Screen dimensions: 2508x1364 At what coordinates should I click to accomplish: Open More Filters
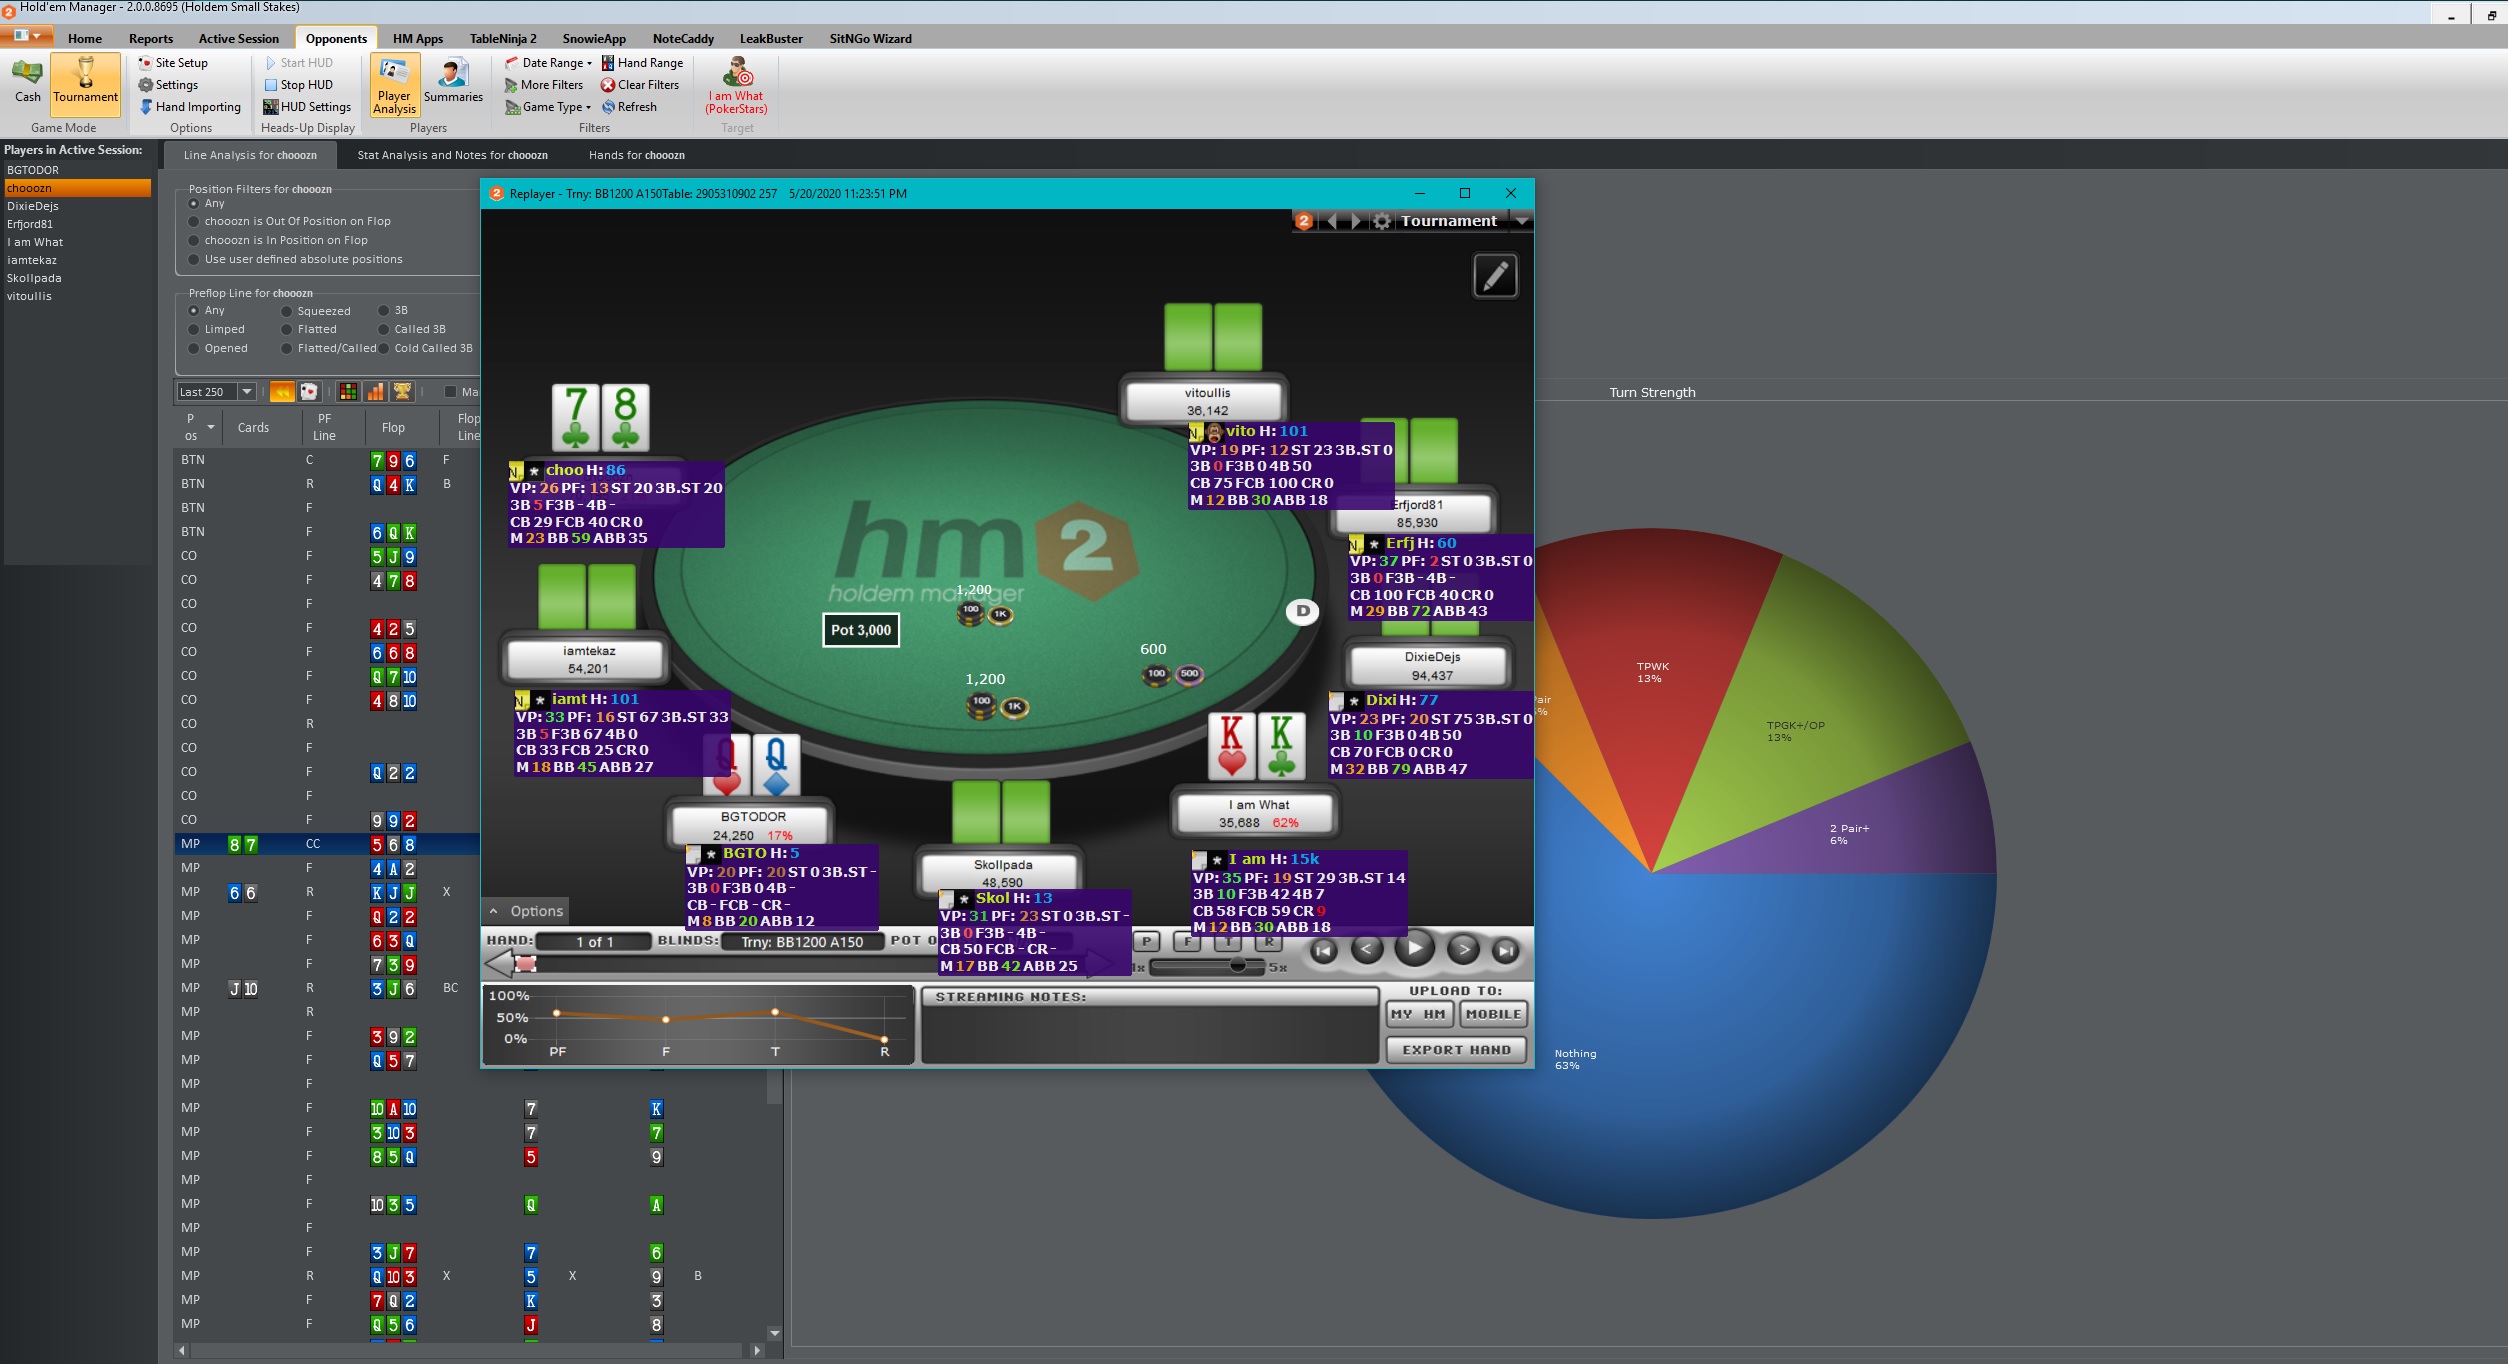coord(544,85)
